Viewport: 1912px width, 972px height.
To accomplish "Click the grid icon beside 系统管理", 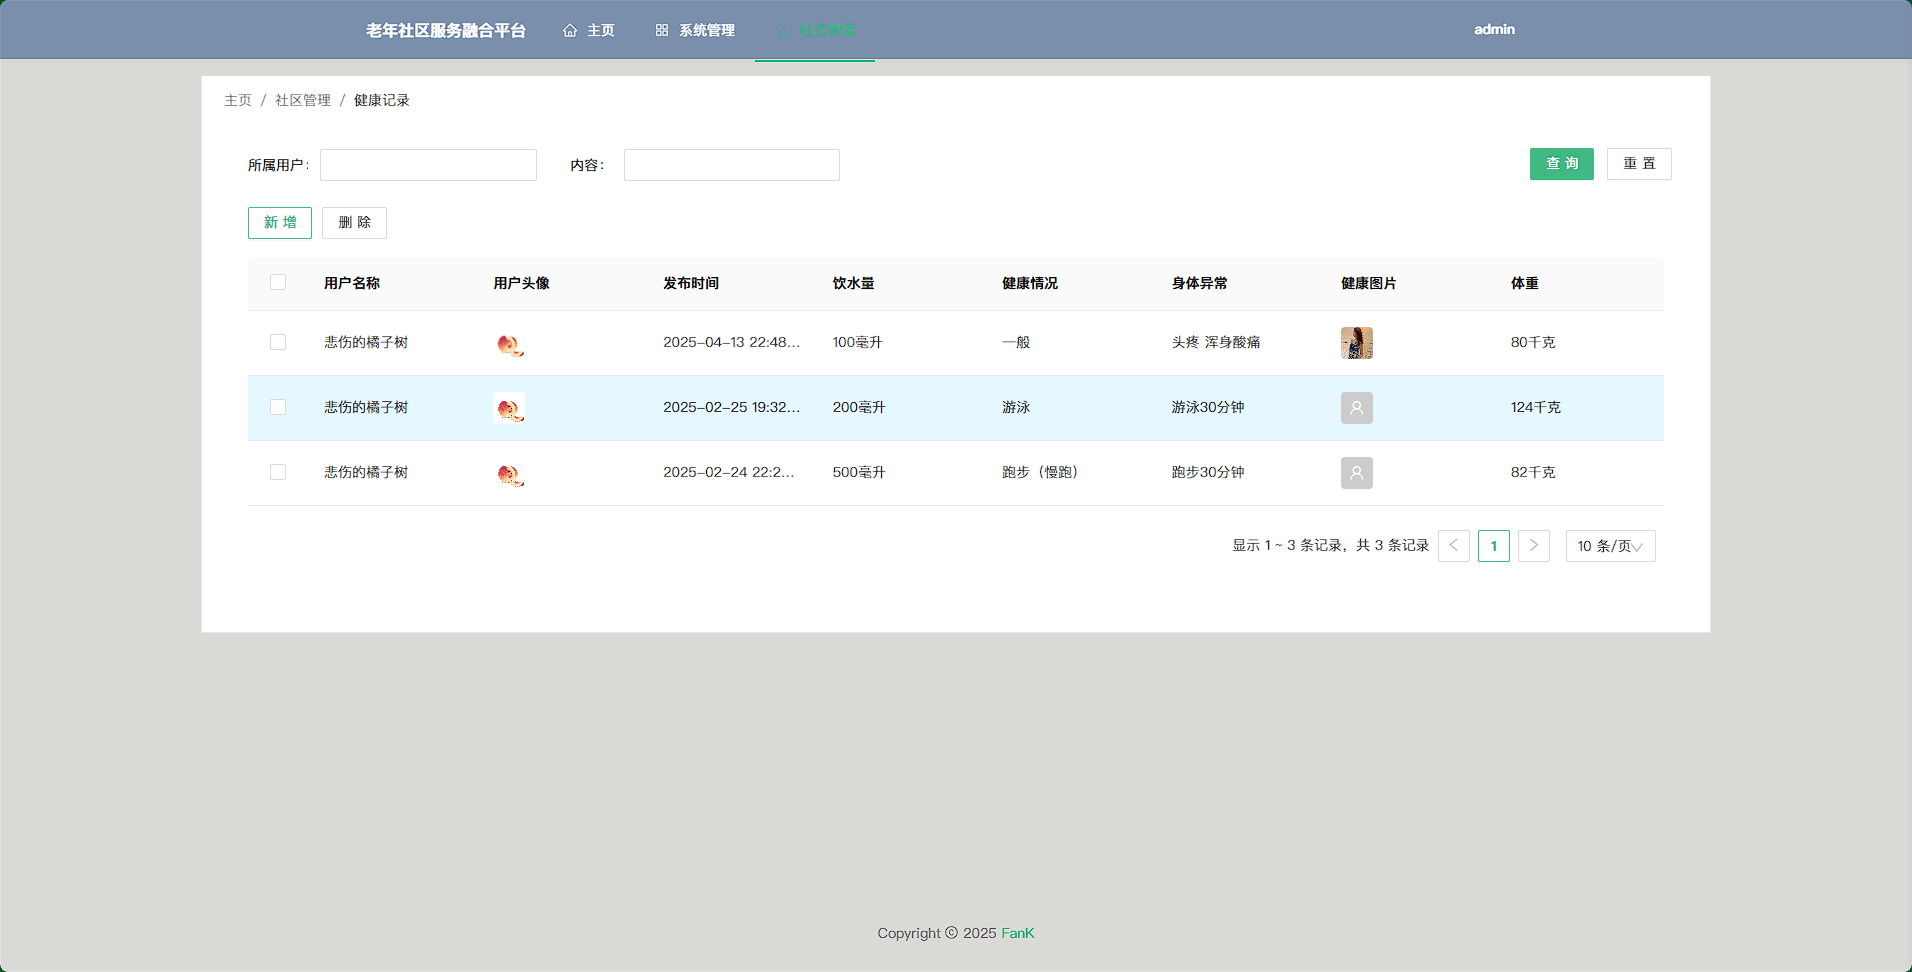I will pyautogui.click(x=662, y=31).
